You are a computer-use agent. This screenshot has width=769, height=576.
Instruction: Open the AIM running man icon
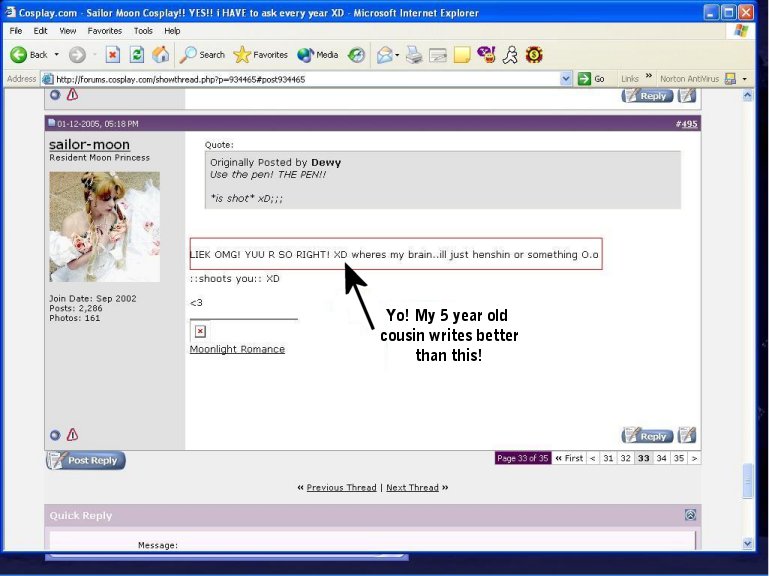510,55
